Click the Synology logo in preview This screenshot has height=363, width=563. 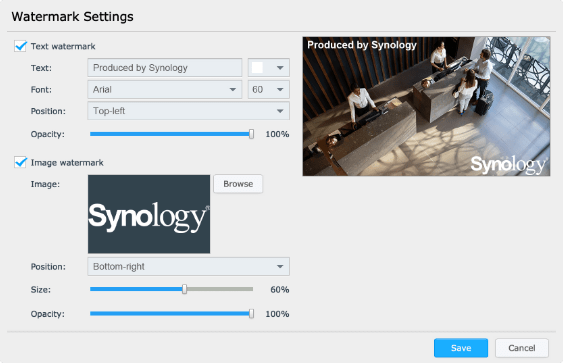click(508, 165)
